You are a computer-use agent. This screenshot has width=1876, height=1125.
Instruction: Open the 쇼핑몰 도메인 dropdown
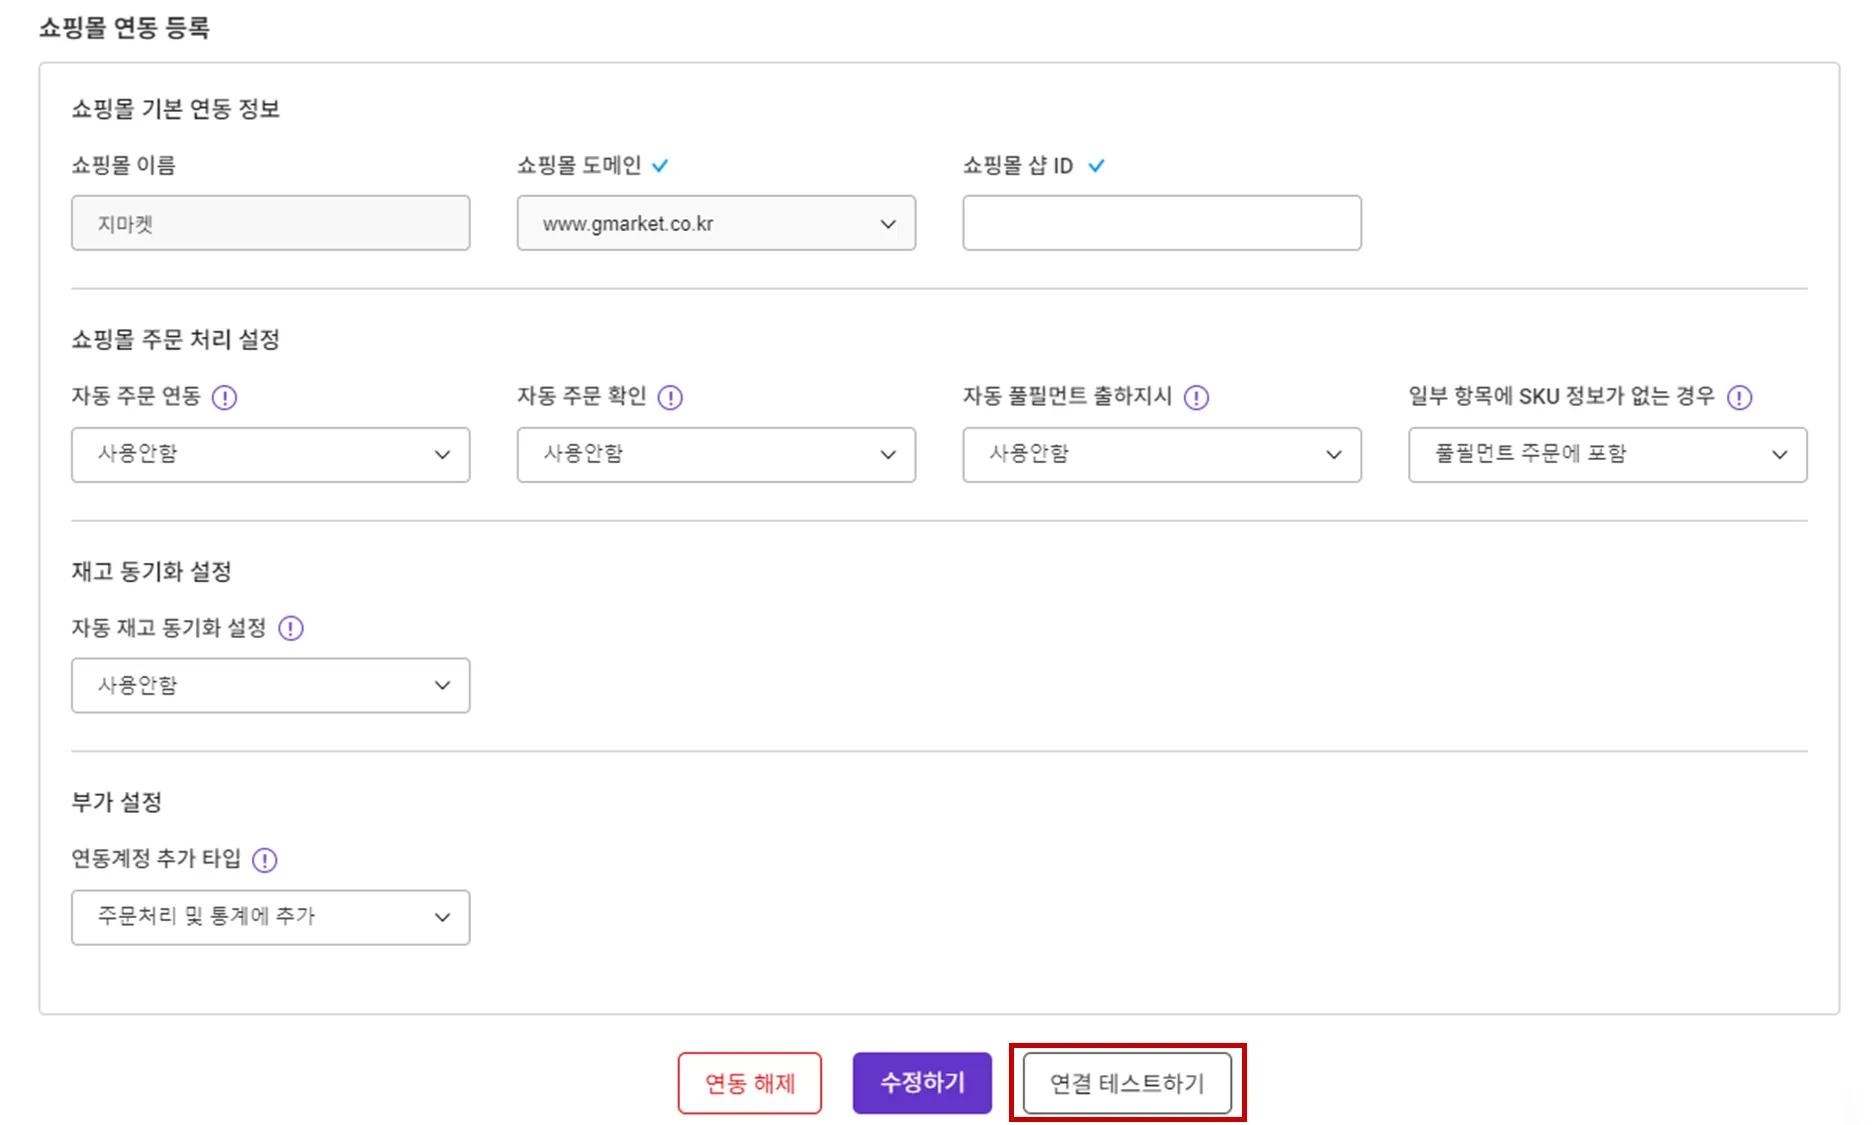tap(716, 223)
